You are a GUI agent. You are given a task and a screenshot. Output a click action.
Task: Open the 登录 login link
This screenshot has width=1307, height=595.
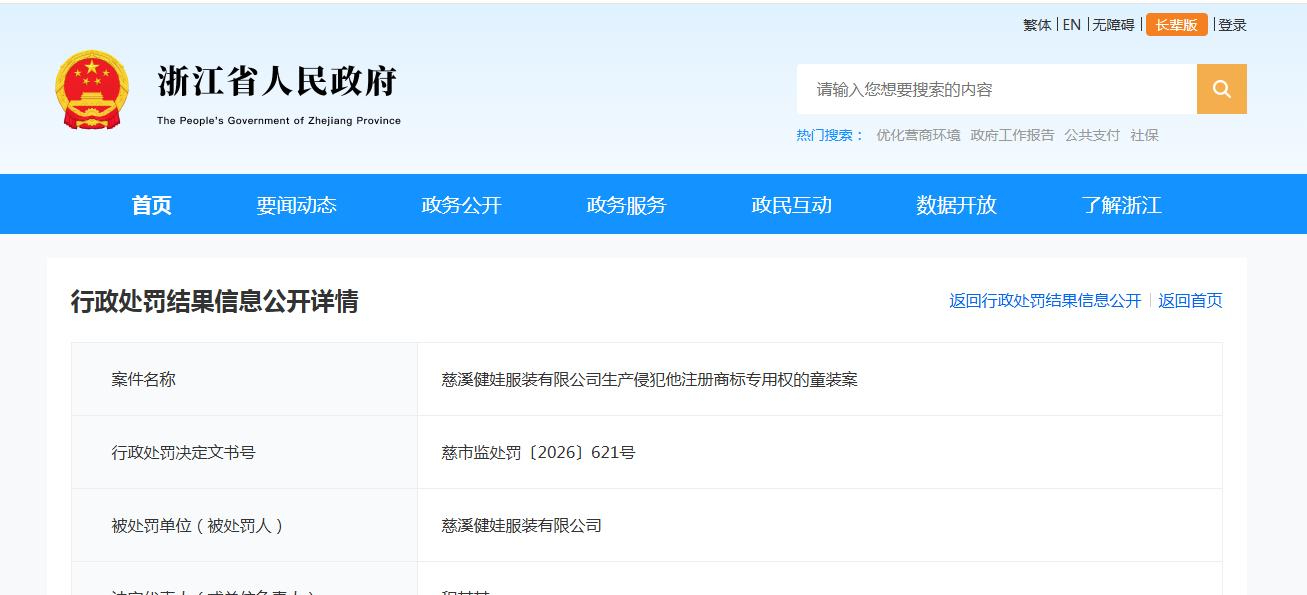coord(1233,25)
